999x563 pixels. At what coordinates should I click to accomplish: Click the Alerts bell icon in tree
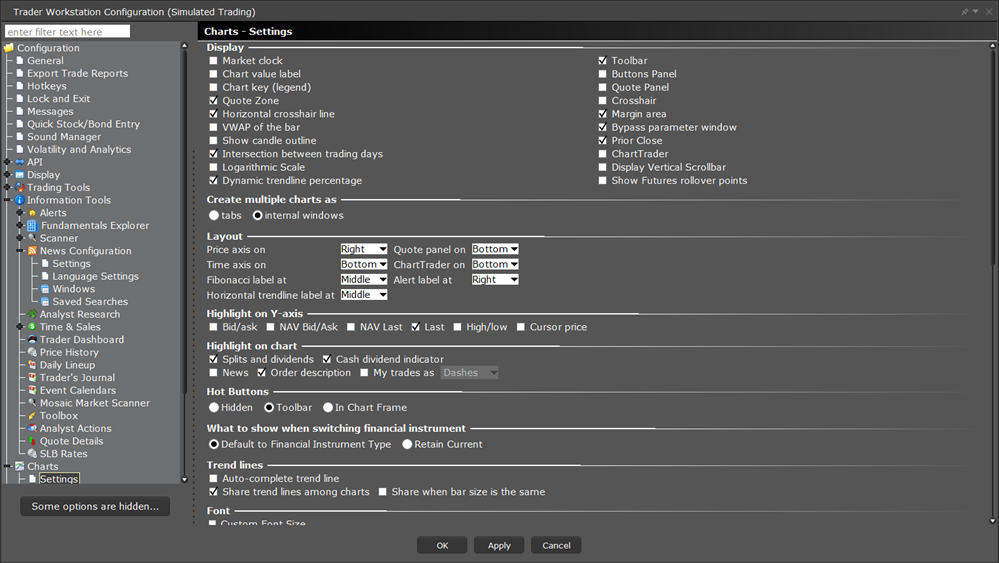click(x=32, y=213)
